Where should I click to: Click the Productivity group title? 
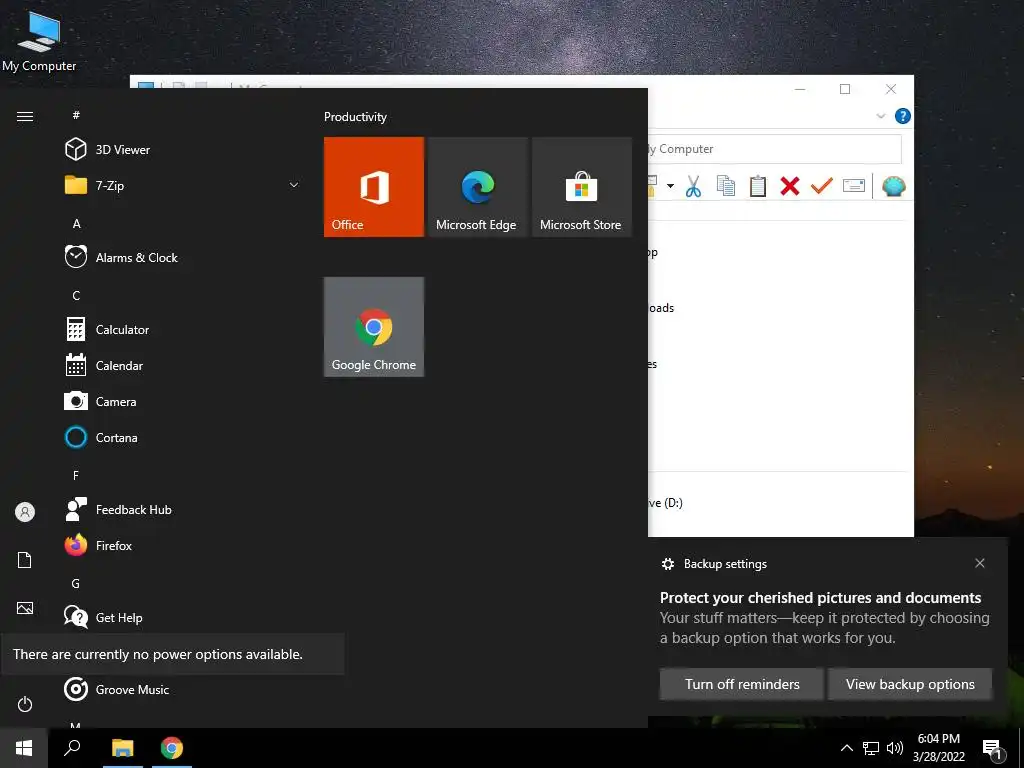[x=355, y=117]
